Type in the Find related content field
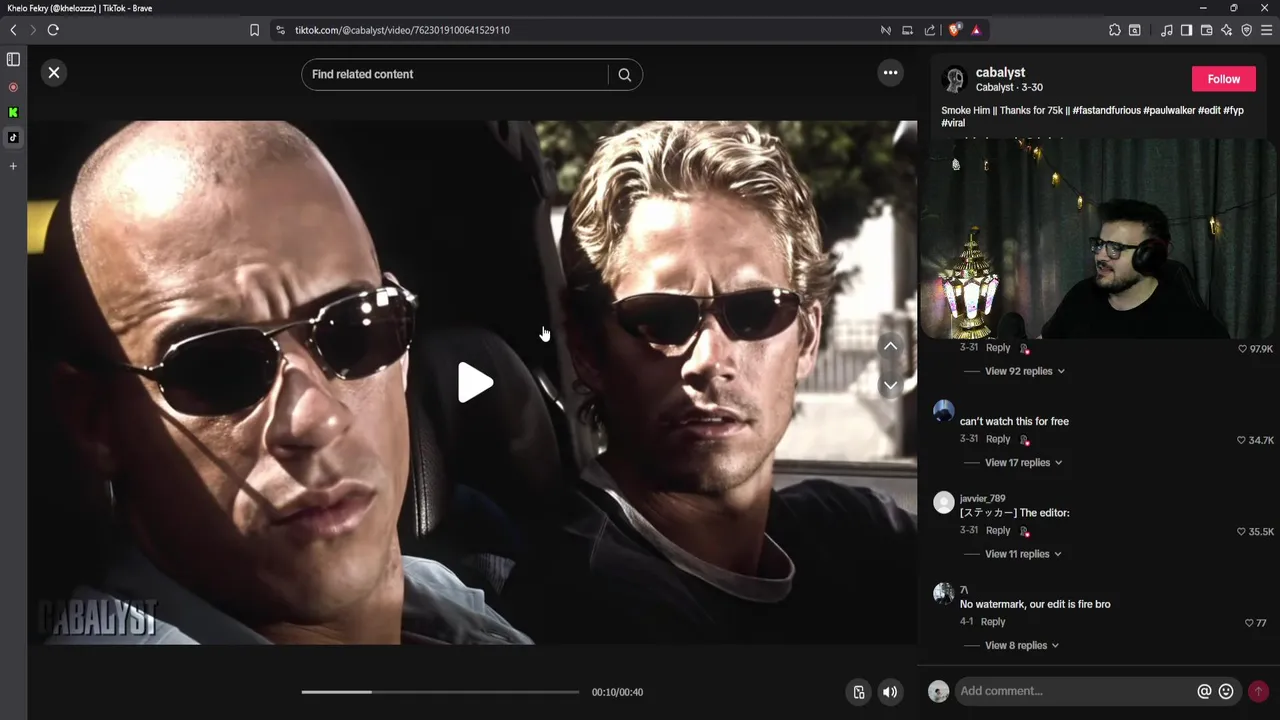1280x720 pixels. [x=455, y=74]
